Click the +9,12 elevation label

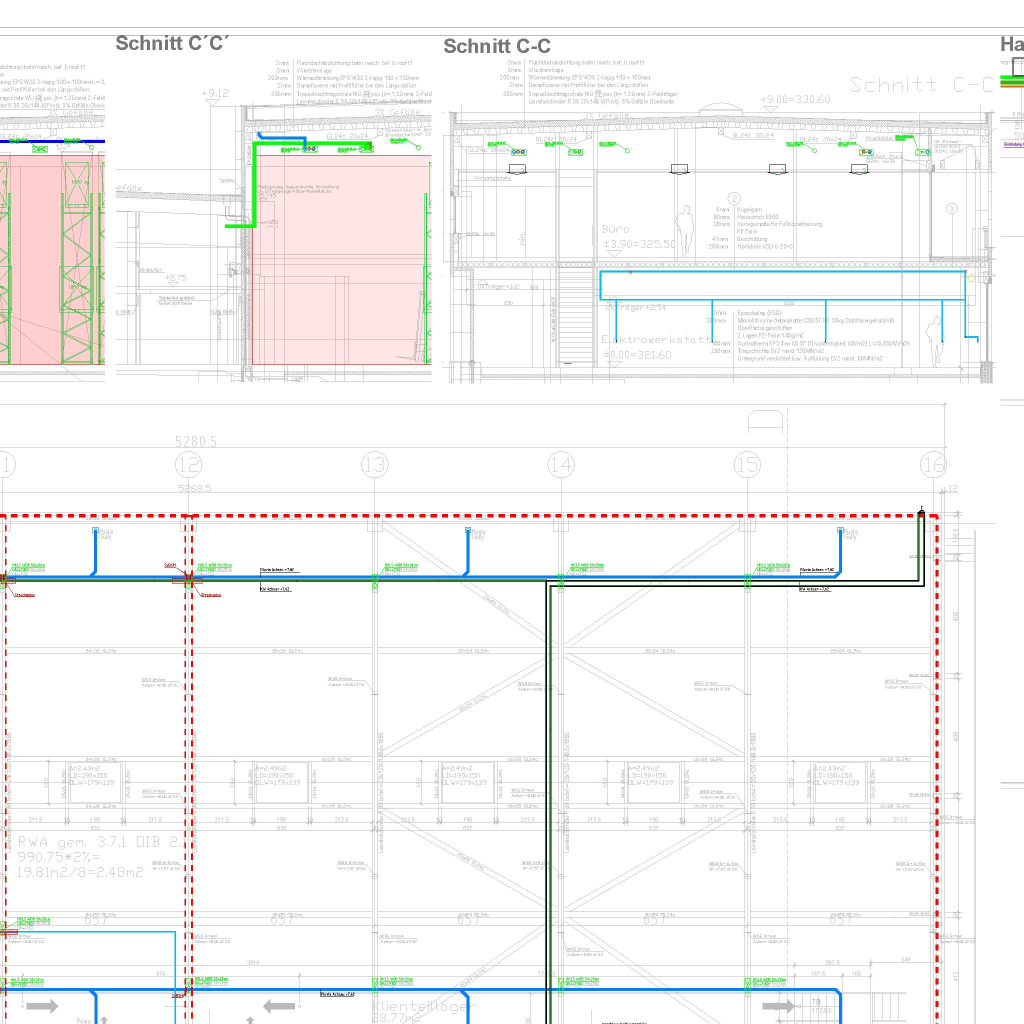214,94
